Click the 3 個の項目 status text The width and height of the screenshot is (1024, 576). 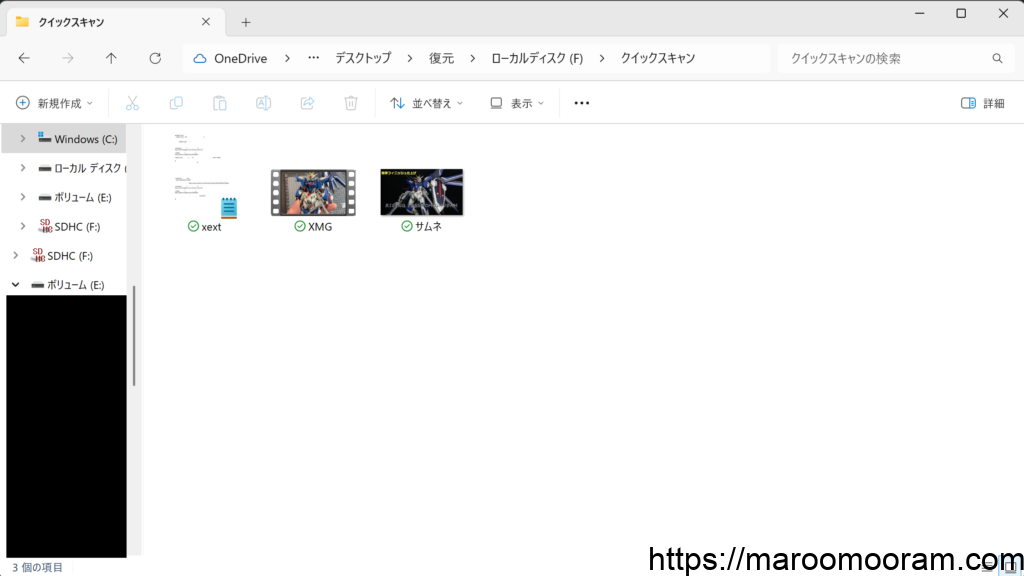37,568
